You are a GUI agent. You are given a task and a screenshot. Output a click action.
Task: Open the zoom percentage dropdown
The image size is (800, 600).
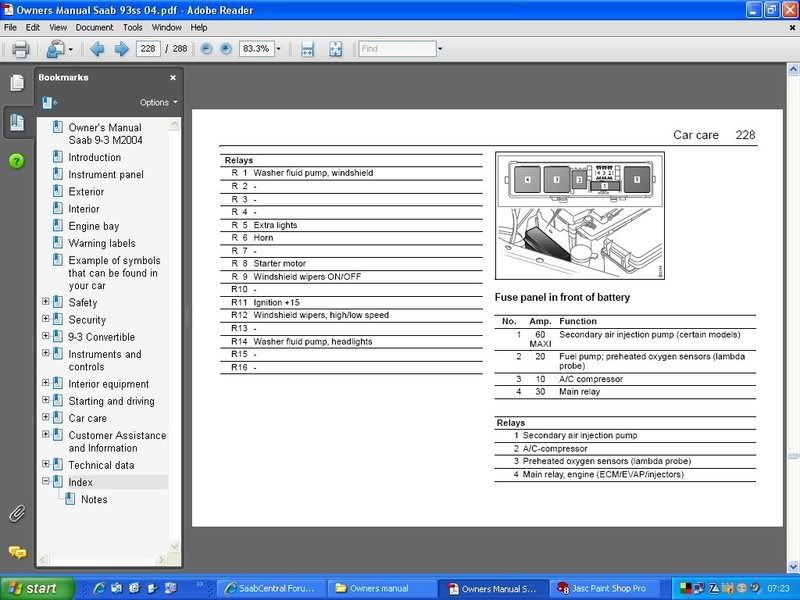tap(278, 49)
